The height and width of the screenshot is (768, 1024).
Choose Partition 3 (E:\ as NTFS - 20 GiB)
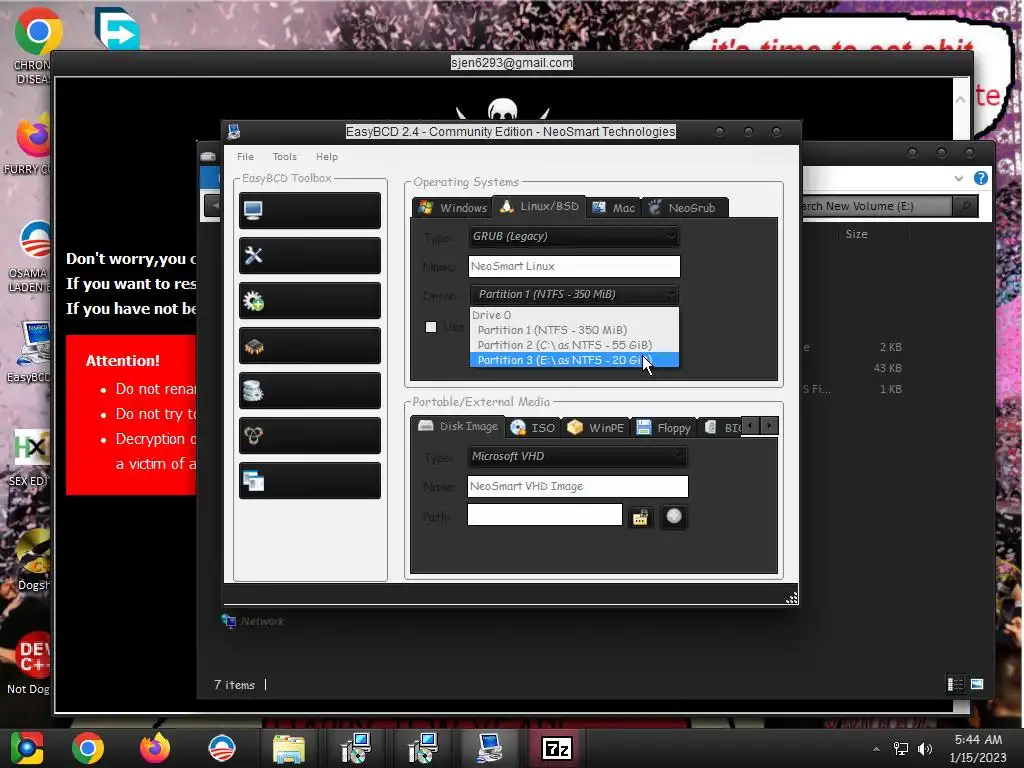coord(574,360)
